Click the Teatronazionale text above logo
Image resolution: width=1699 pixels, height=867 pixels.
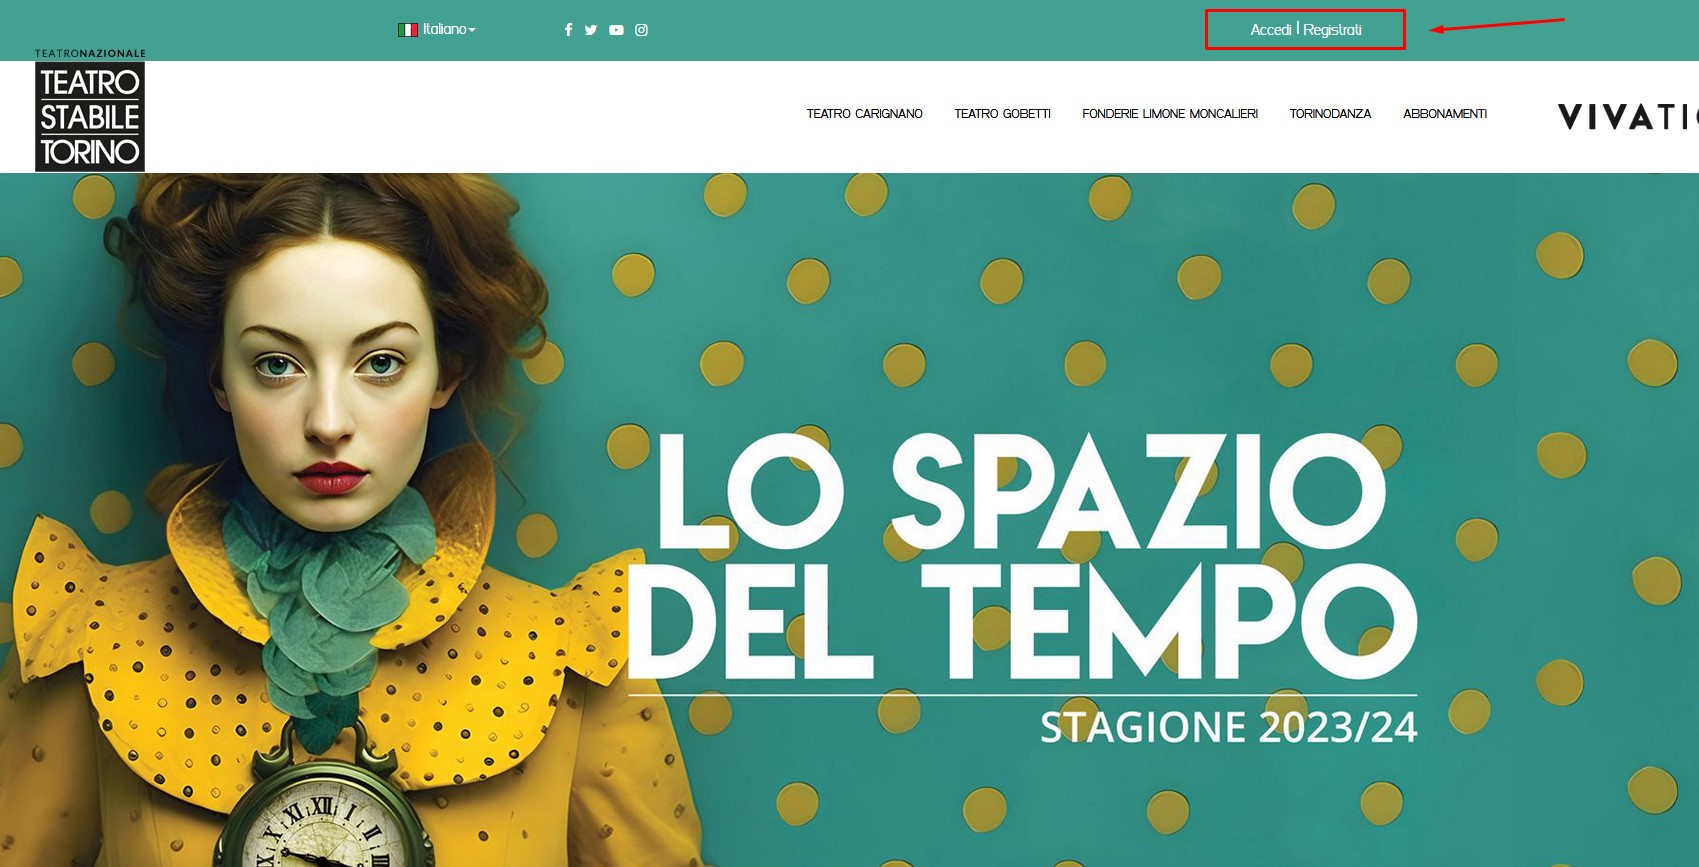[91, 53]
